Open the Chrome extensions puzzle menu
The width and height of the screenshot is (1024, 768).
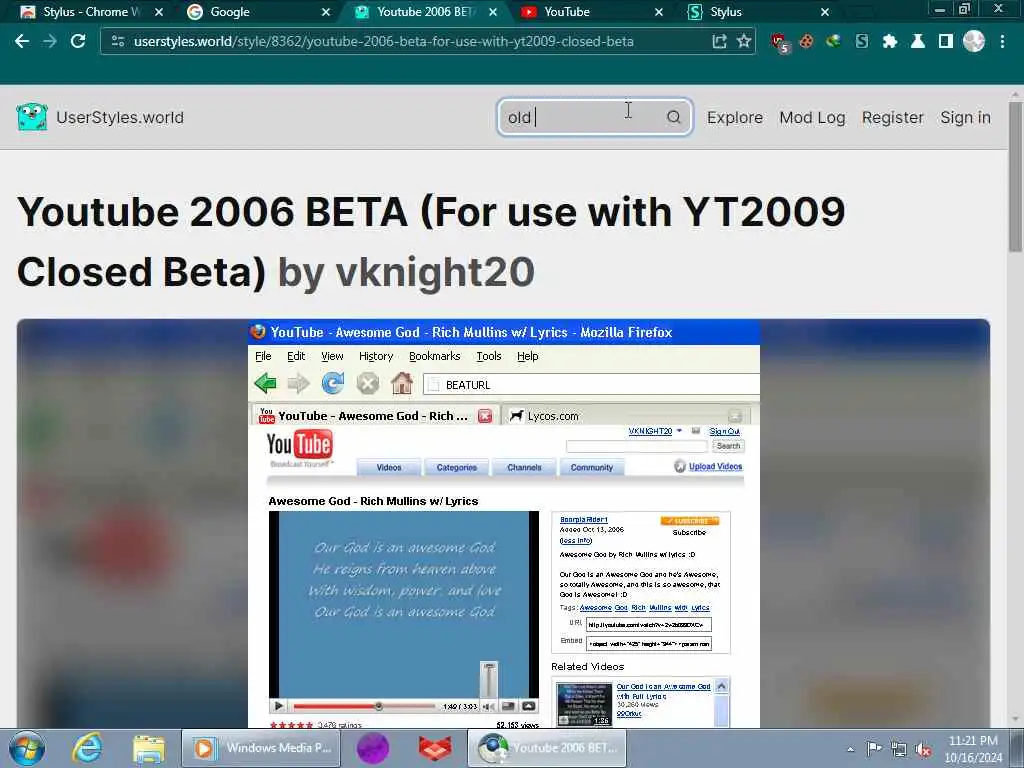pos(889,41)
